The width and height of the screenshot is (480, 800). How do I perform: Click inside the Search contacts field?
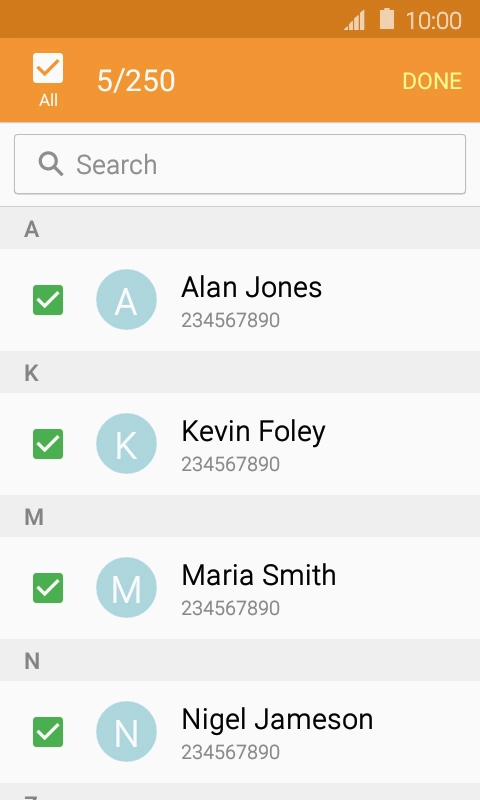240,164
